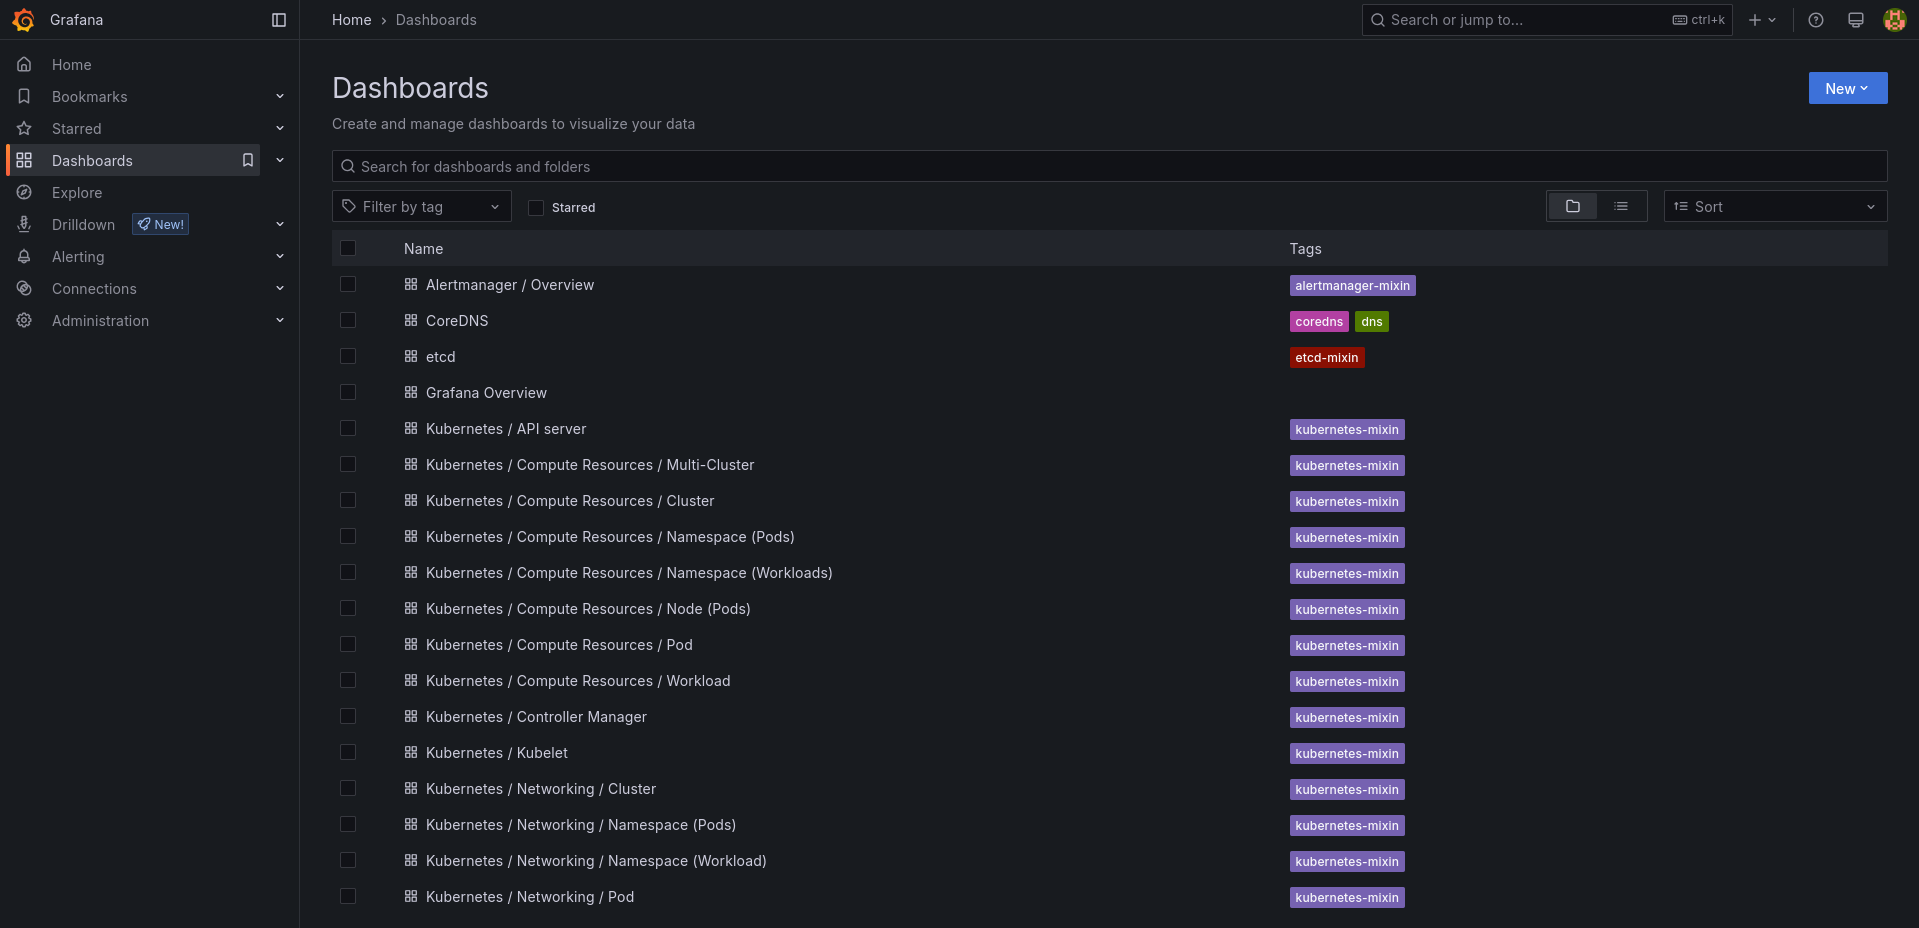The width and height of the screenshot is (1919, 928).
Task: Open the Filter by tag dropdown
Action: click(421, 206)
